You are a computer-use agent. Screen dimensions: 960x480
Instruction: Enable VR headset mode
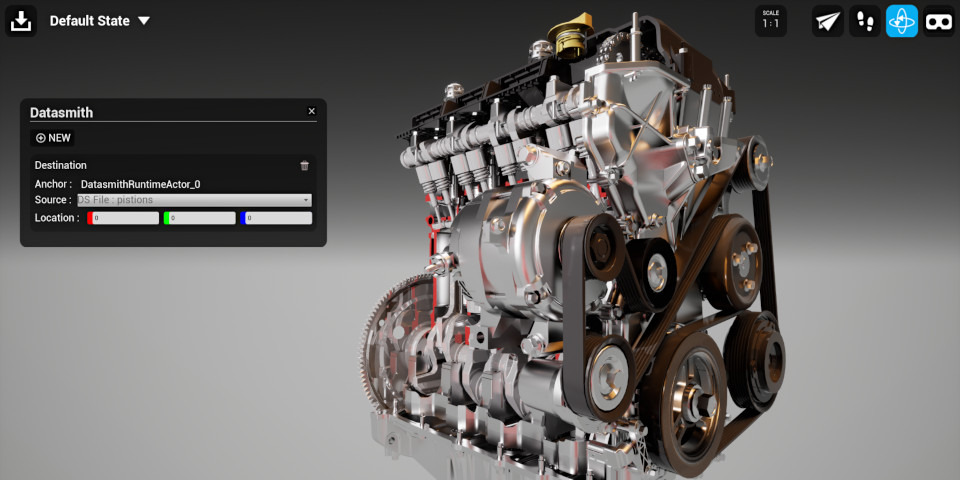(x=939, y=21)
